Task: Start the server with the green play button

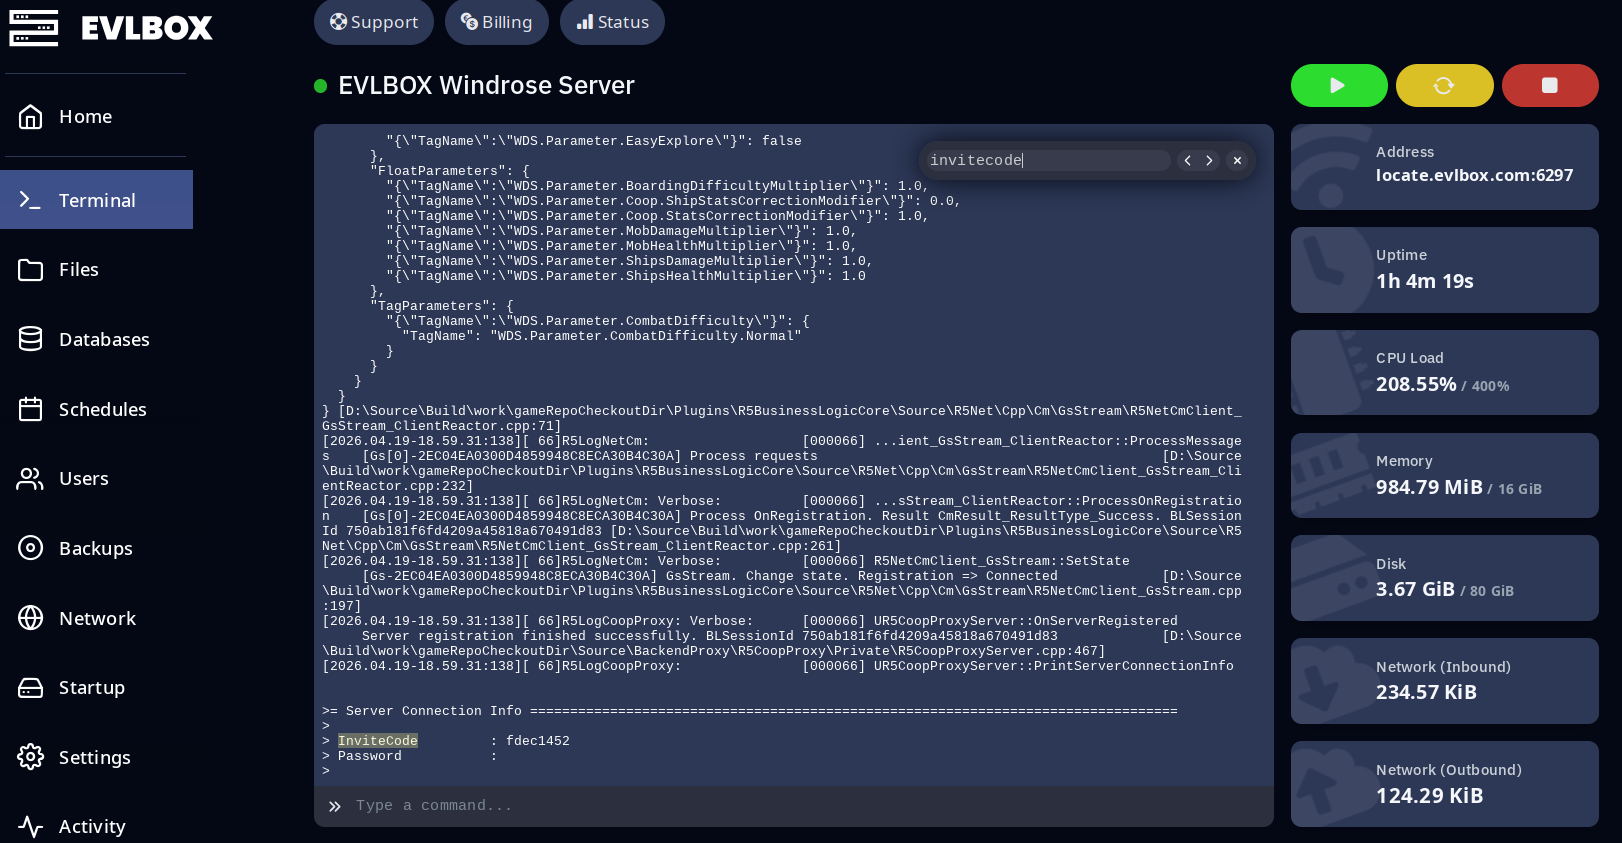Action: coord(1339,86)
